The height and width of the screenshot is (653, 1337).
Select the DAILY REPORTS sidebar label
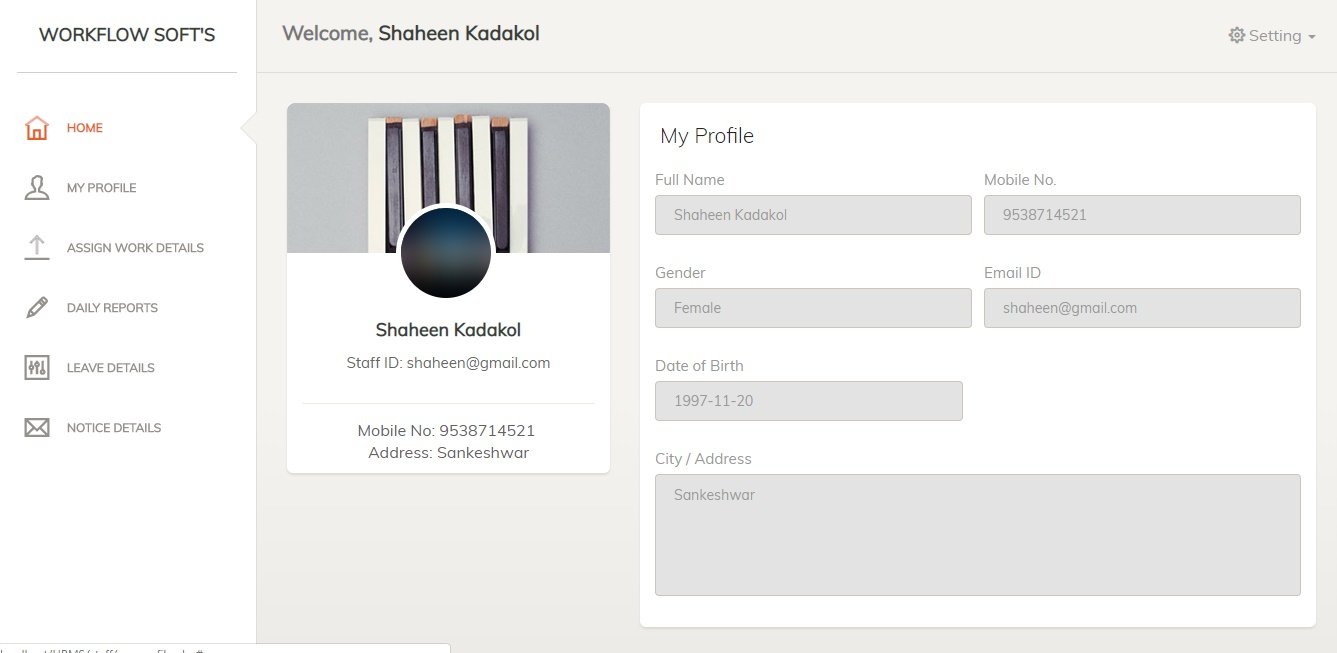[112, 308]
